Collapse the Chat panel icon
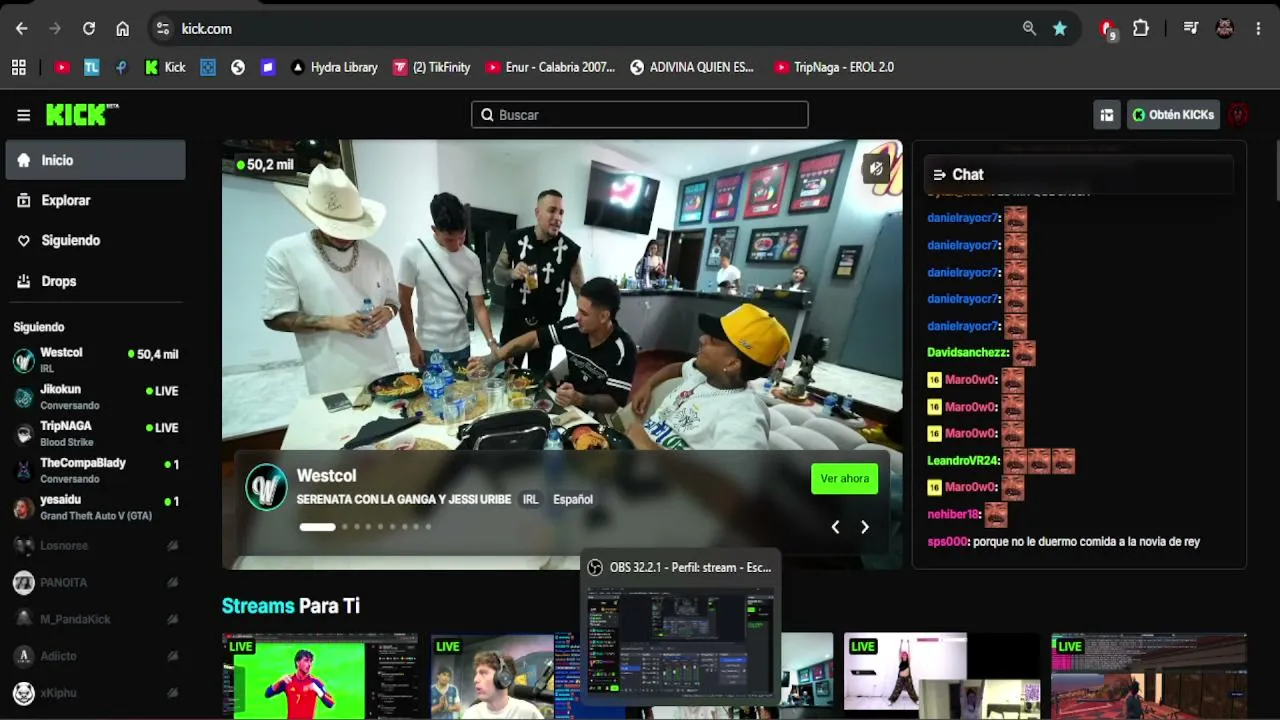The height and width of the screenshot is (720, 1280). coord(939,175)
